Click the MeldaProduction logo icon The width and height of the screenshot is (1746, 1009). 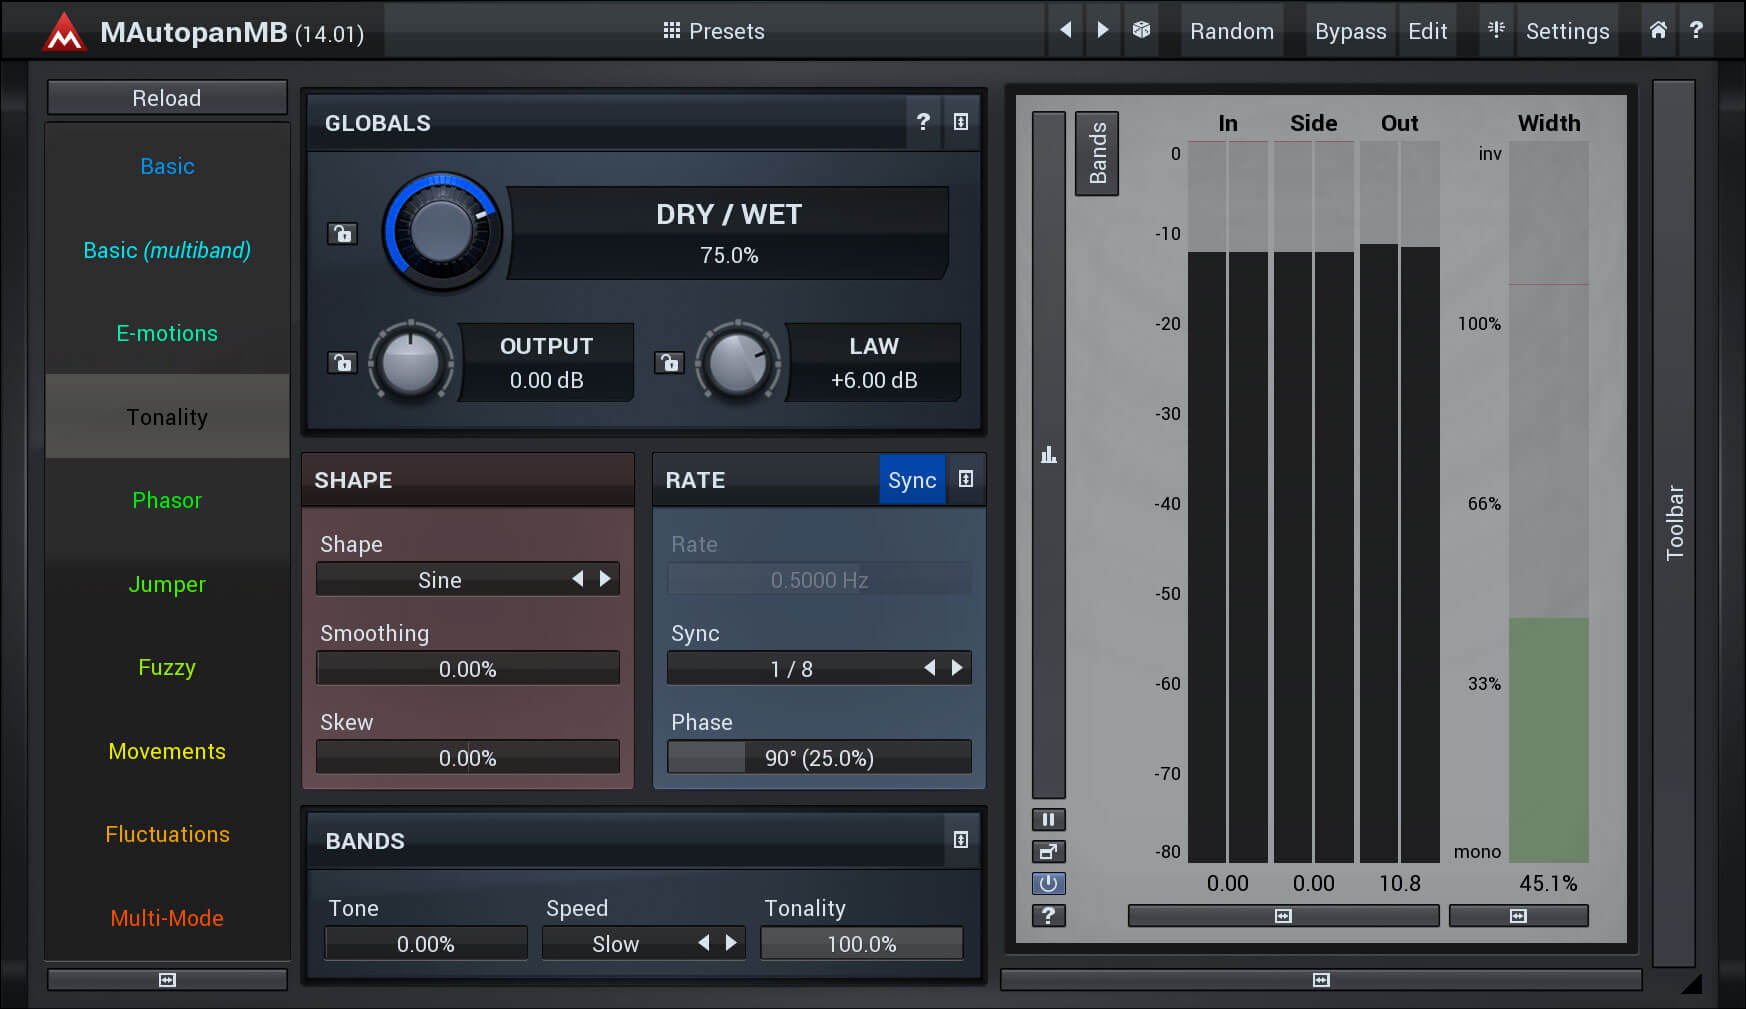tap(64, 32)
